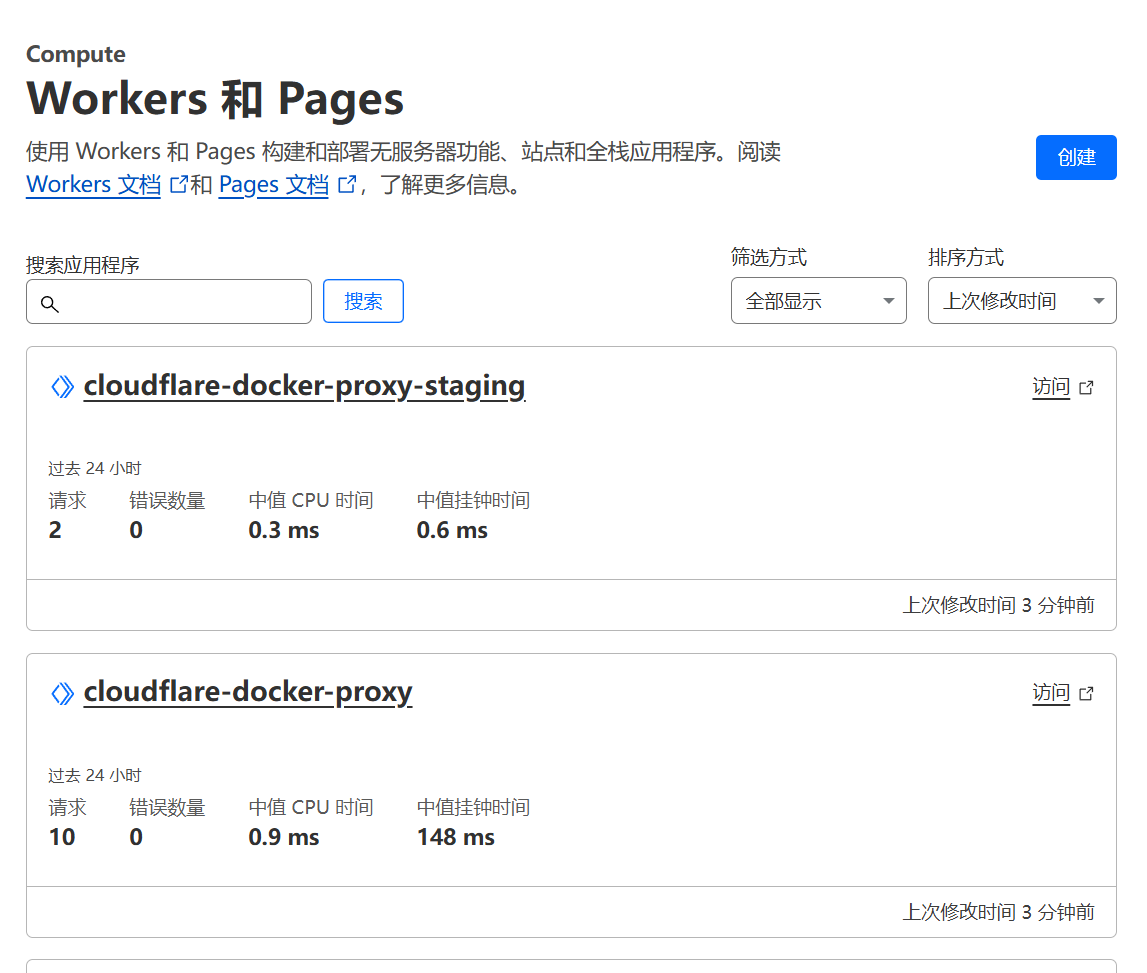Viewport: 1147px width, 973px height.
Task: Click external-link icon next to 访问 for cloudflare-docker-proxy
Action: coord(1087,694)
